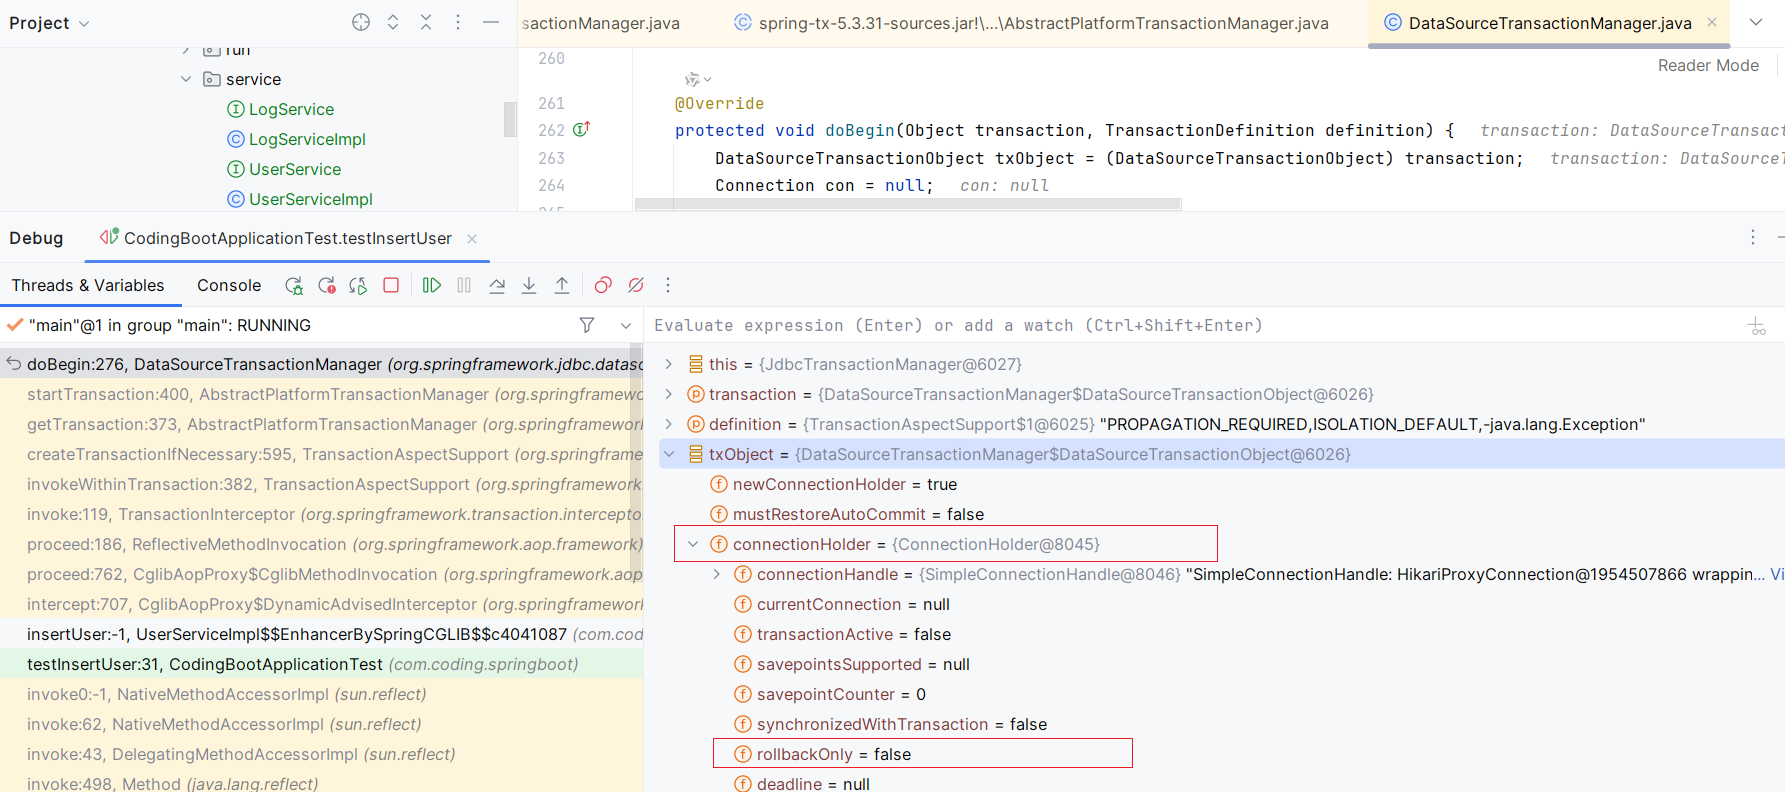1785x792 pixels.
Task: Click Evaluate expression input field
Action: (1190, 325)
